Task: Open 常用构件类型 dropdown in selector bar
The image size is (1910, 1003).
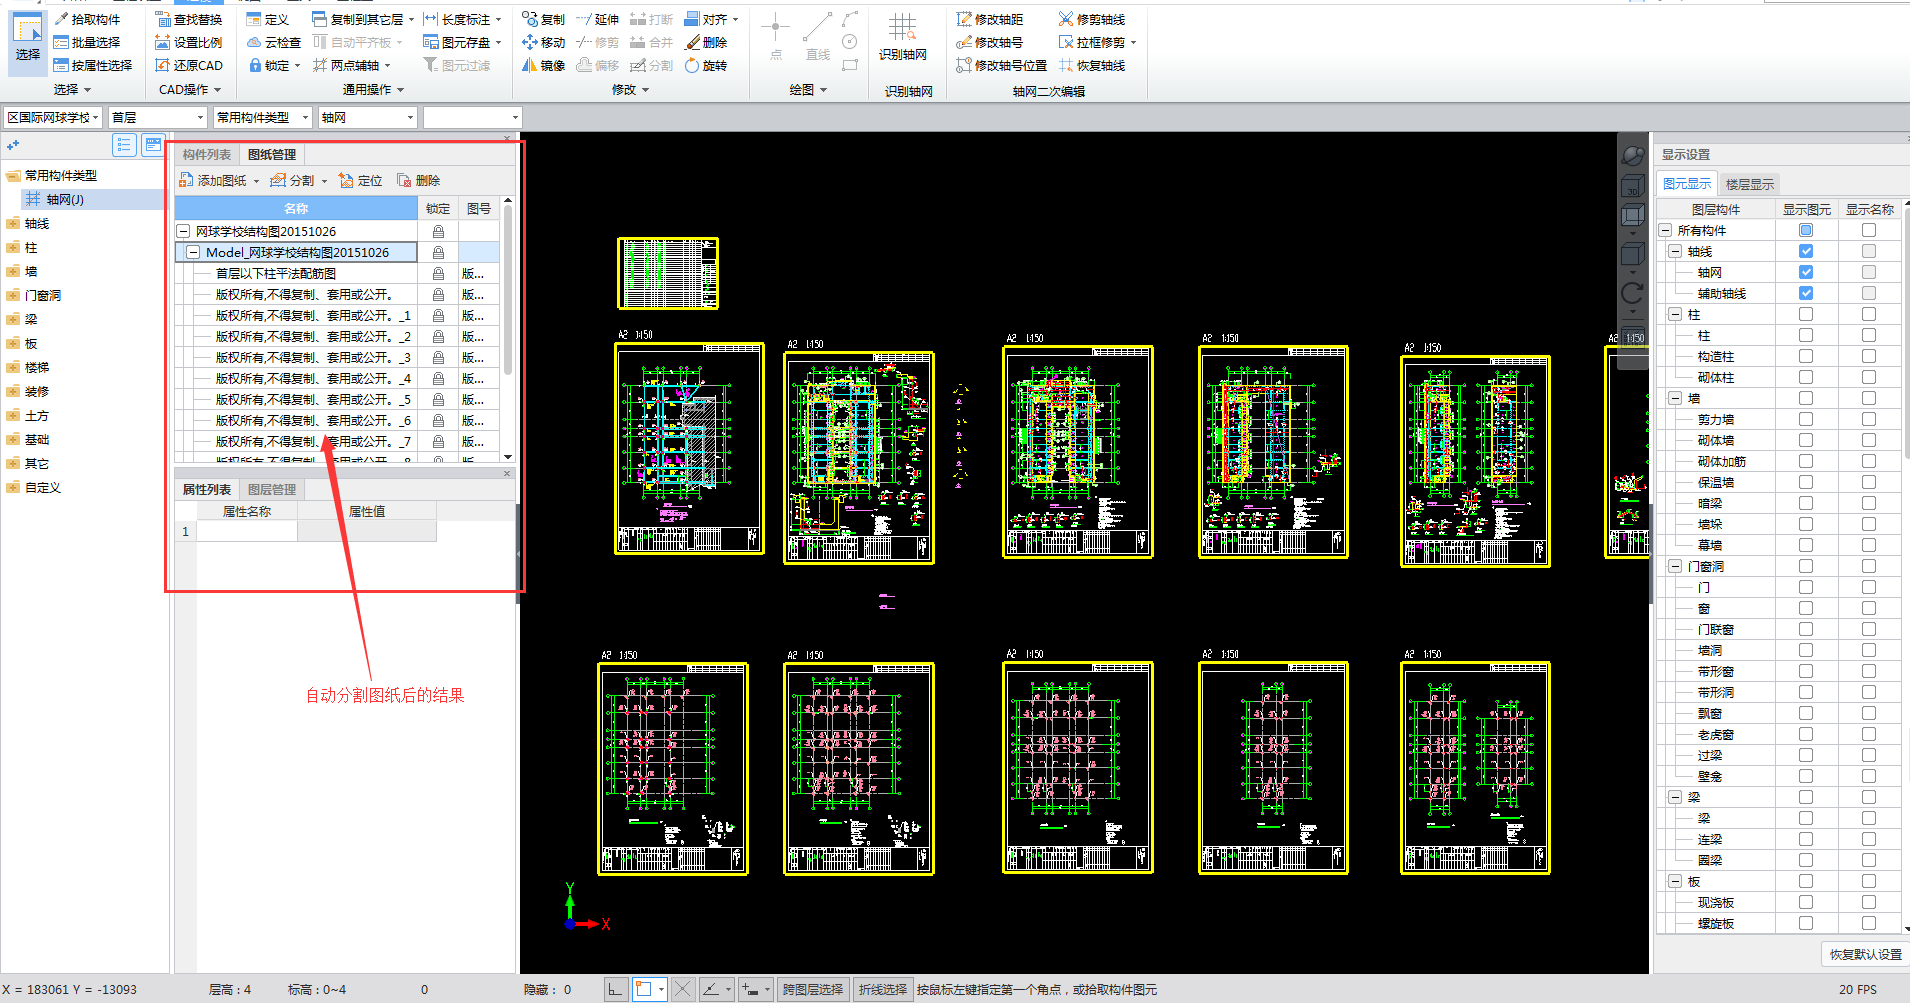Action: 263,117
